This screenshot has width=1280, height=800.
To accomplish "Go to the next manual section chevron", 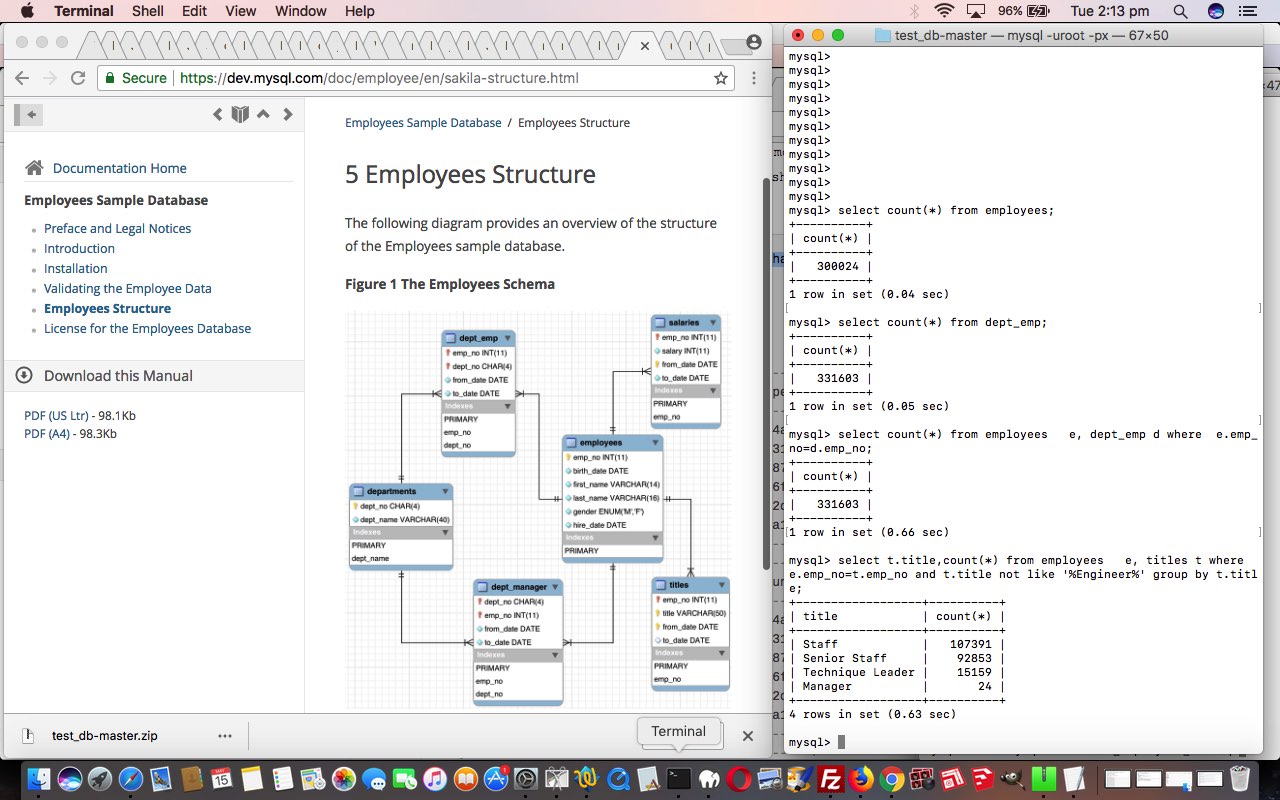I will click(x=288, y=114).
